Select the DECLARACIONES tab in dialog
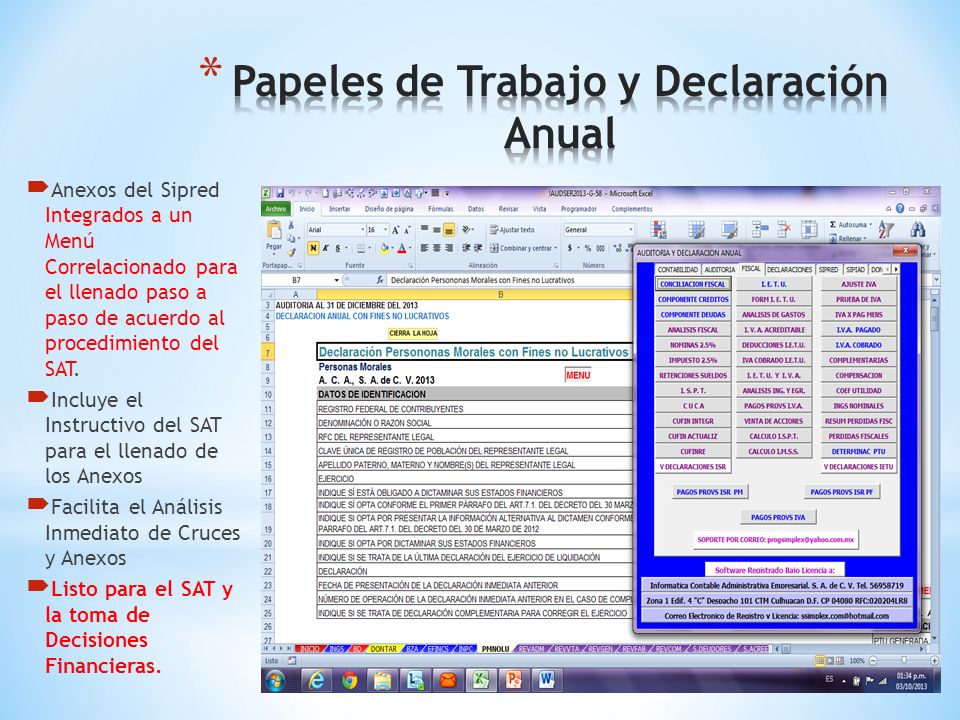Viewport: 960px width, 720px height. [x=789, y=269]
